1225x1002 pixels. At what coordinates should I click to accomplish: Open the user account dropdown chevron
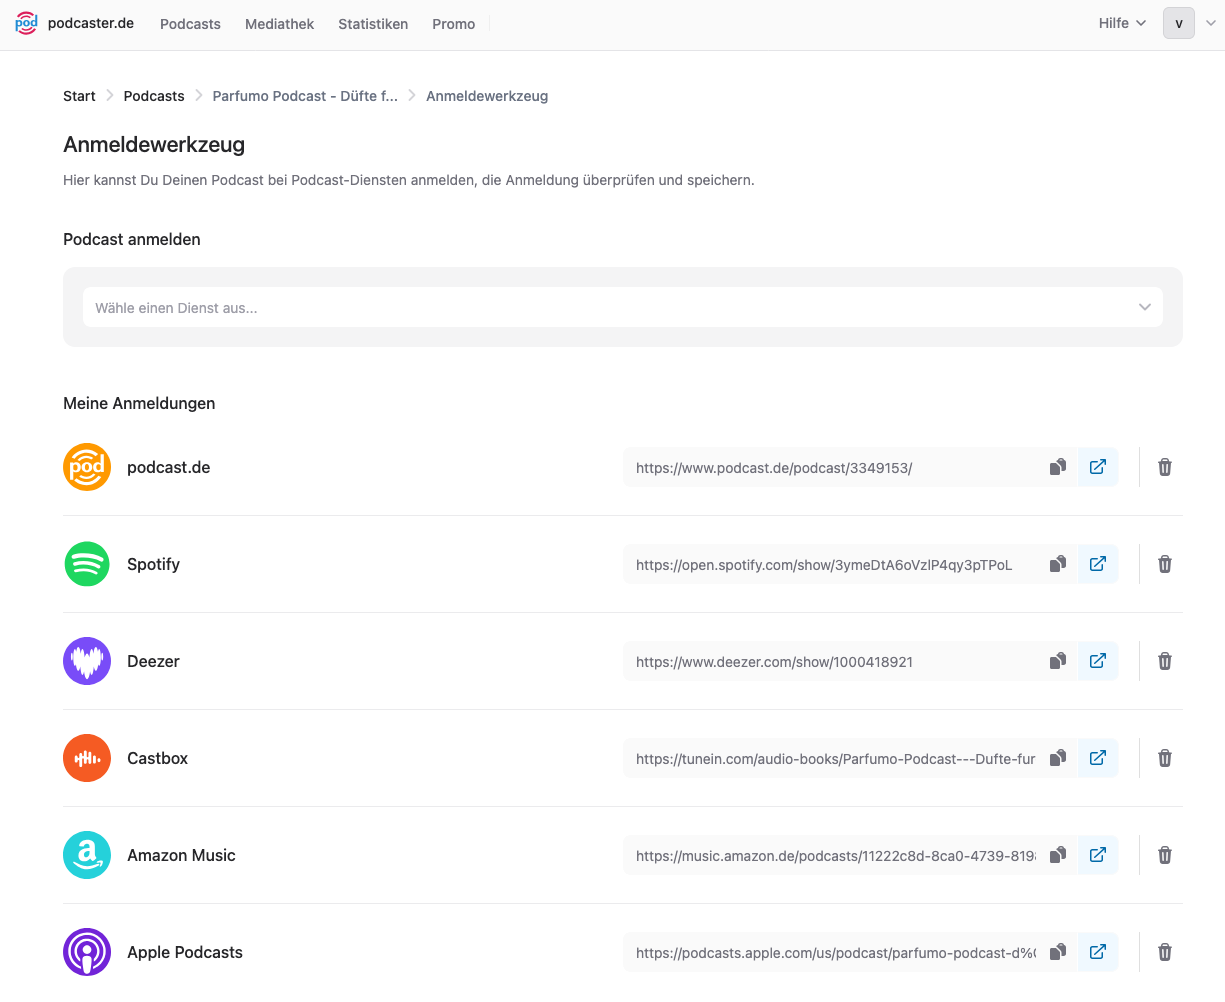[x=1211, y=23]
